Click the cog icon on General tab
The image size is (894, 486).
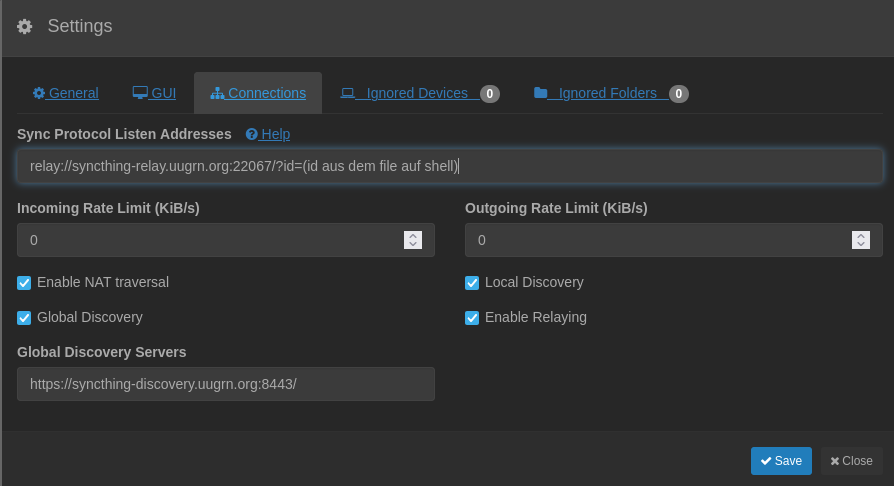(39, 93)
